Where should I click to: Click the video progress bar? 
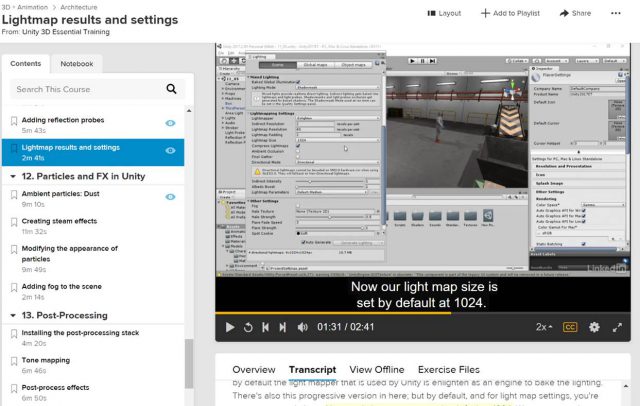pyautogui.click(x=423, y=313)
